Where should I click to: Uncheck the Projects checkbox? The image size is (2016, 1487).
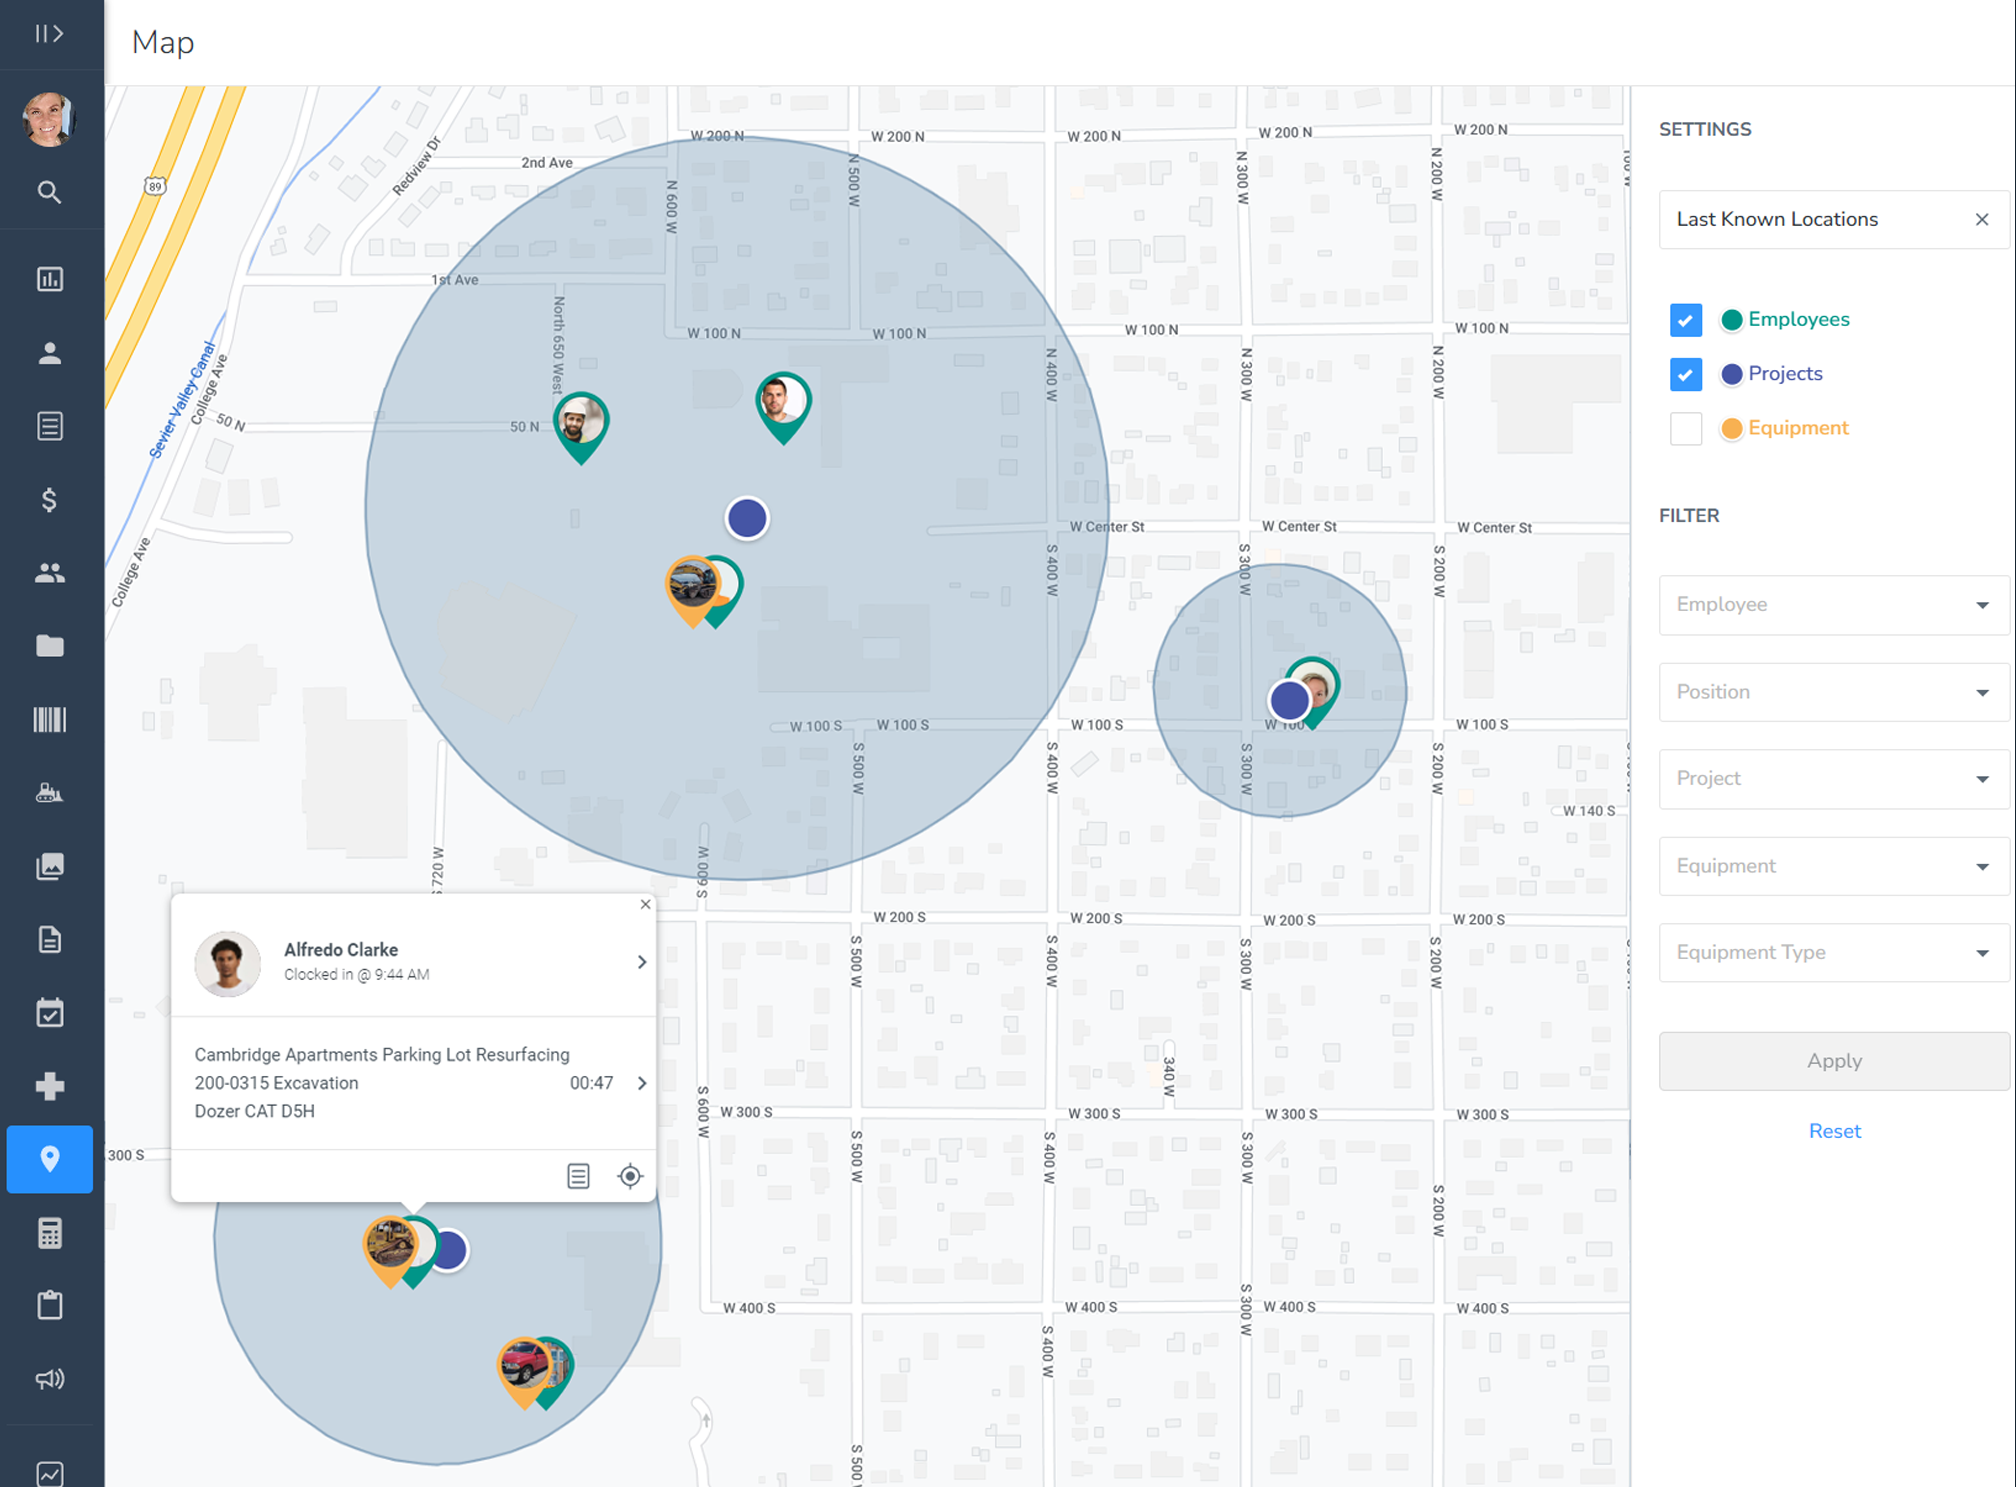(1686, 374)
